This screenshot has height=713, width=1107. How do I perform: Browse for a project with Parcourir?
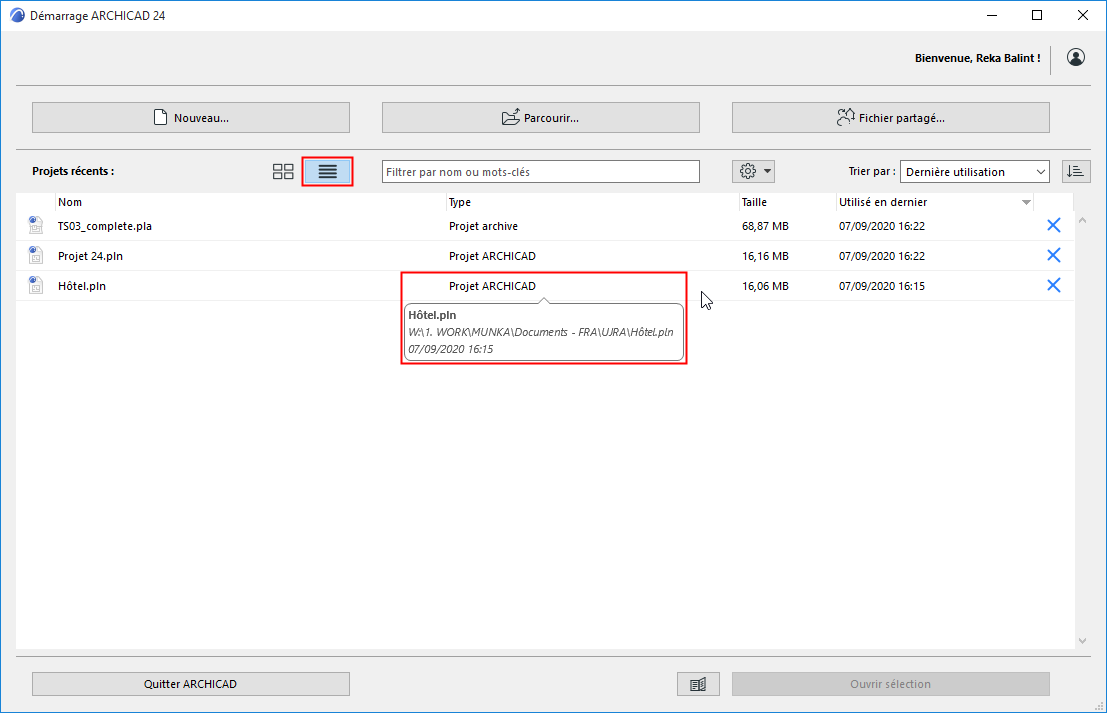point(541,117)
